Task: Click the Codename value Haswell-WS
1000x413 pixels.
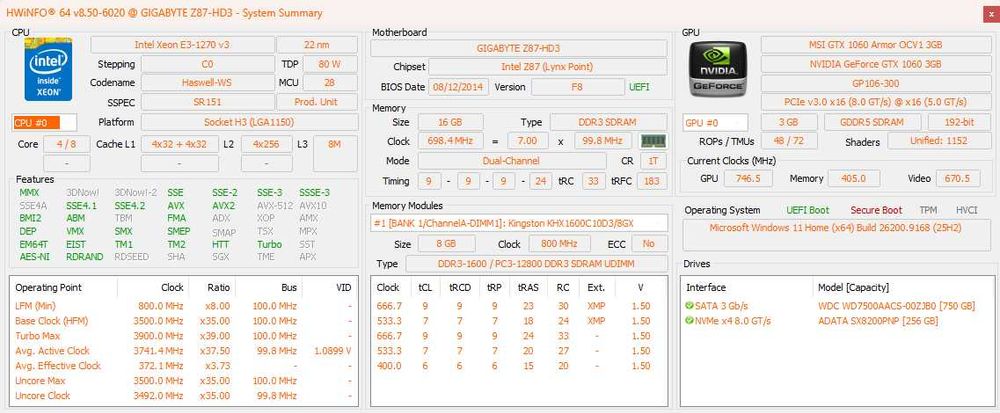Action: tap(207, 83)
